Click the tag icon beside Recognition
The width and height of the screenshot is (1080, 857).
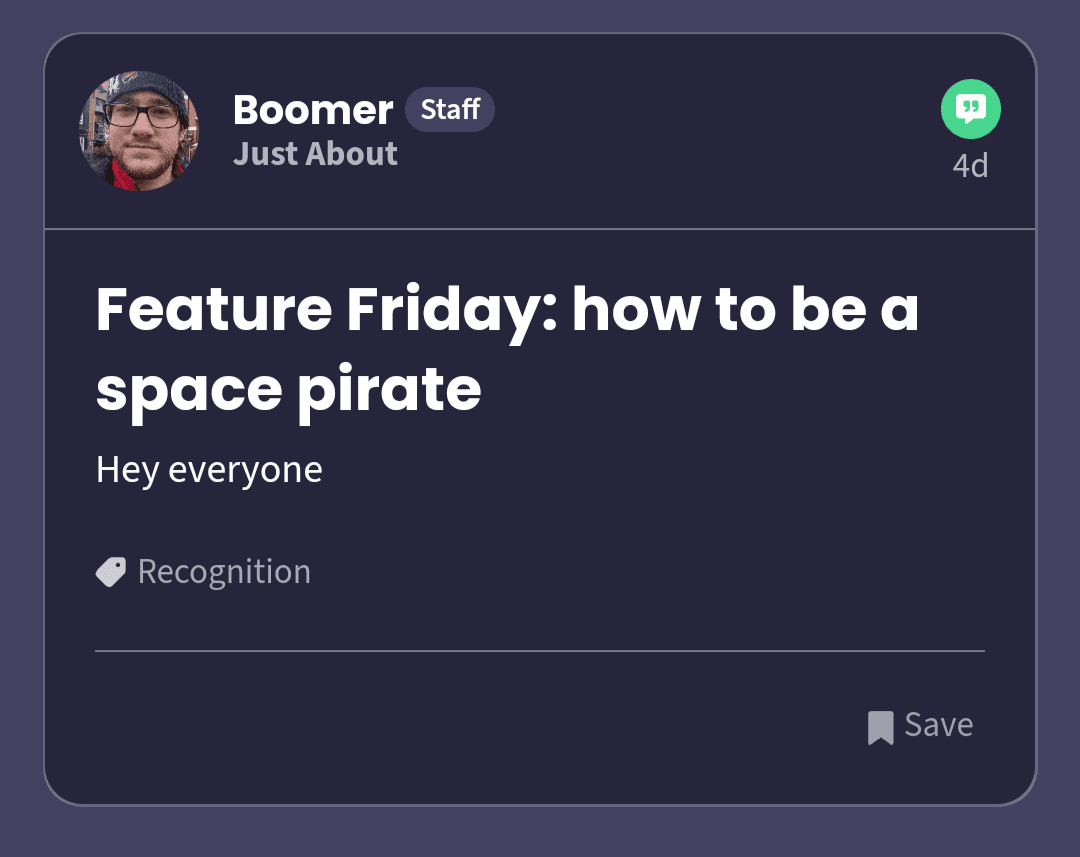tap(111, 572)
